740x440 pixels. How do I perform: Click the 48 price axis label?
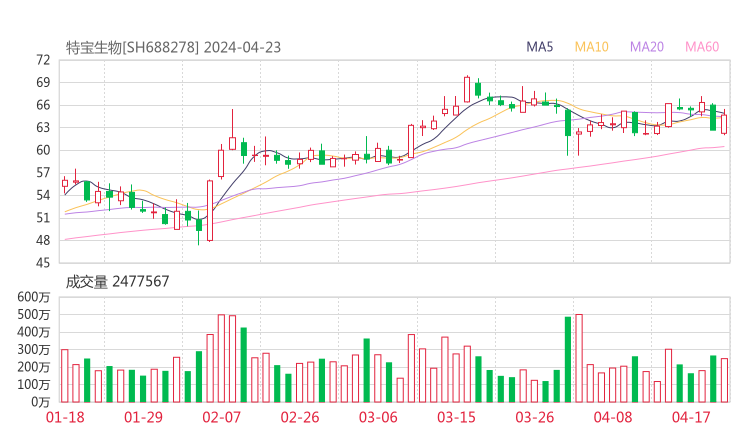[43, 240]
